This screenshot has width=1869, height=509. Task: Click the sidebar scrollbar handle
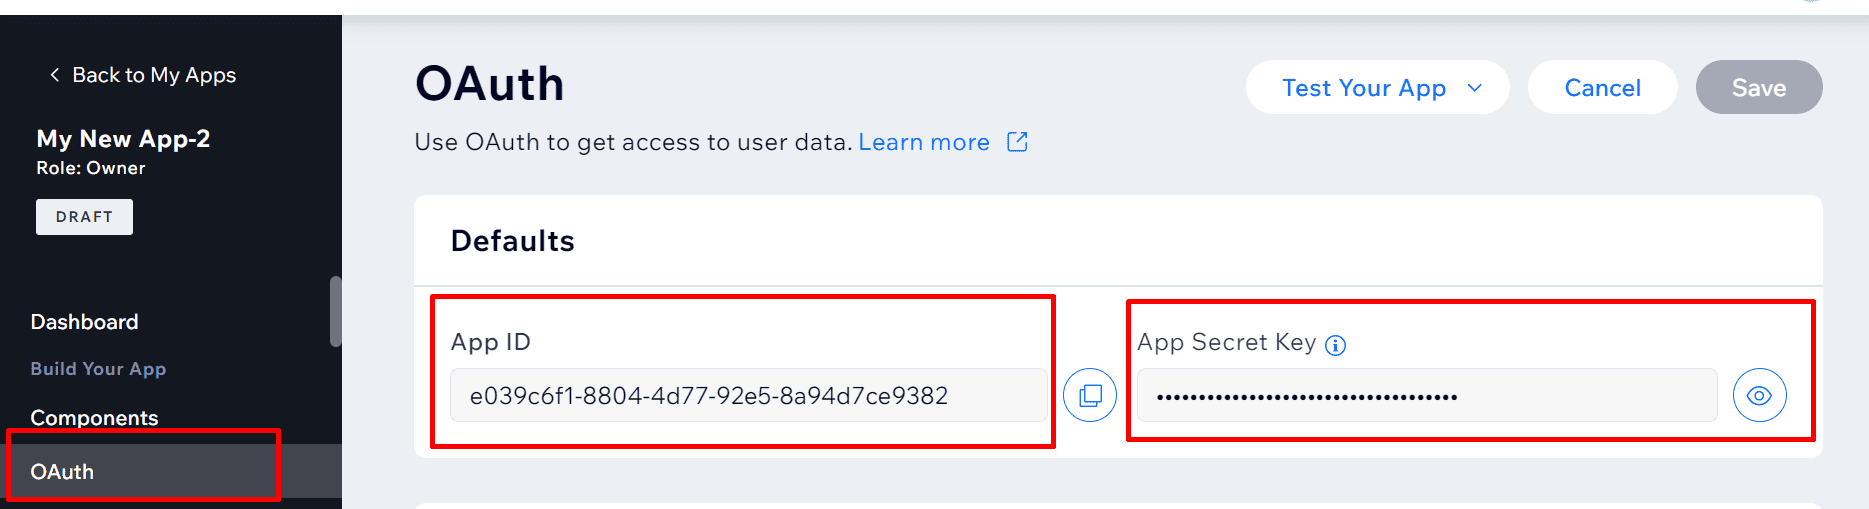(x=336, y=312)
